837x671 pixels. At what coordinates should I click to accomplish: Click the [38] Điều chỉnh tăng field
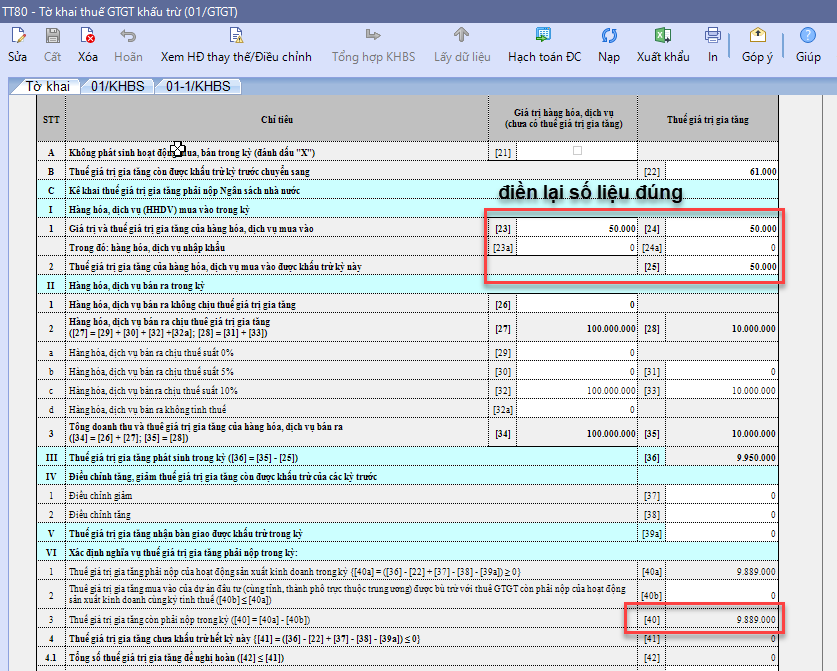[721, 515]
